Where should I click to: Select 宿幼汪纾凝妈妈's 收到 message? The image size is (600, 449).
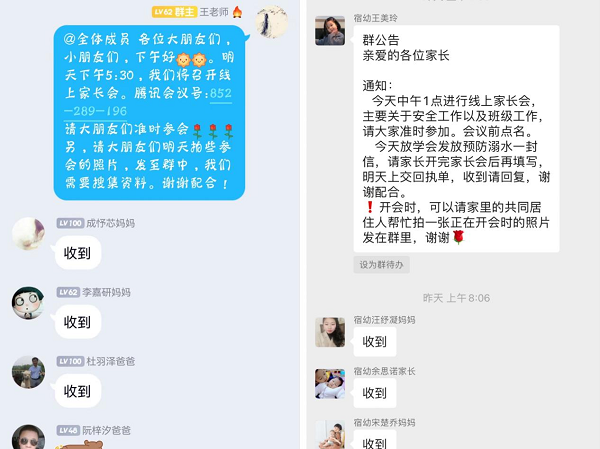point(375,341)
